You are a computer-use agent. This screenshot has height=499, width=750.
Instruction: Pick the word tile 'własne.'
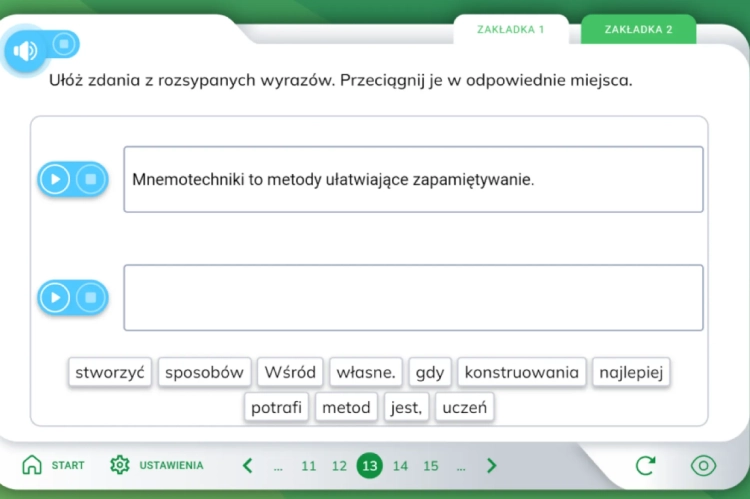click(x=366, y=372)
